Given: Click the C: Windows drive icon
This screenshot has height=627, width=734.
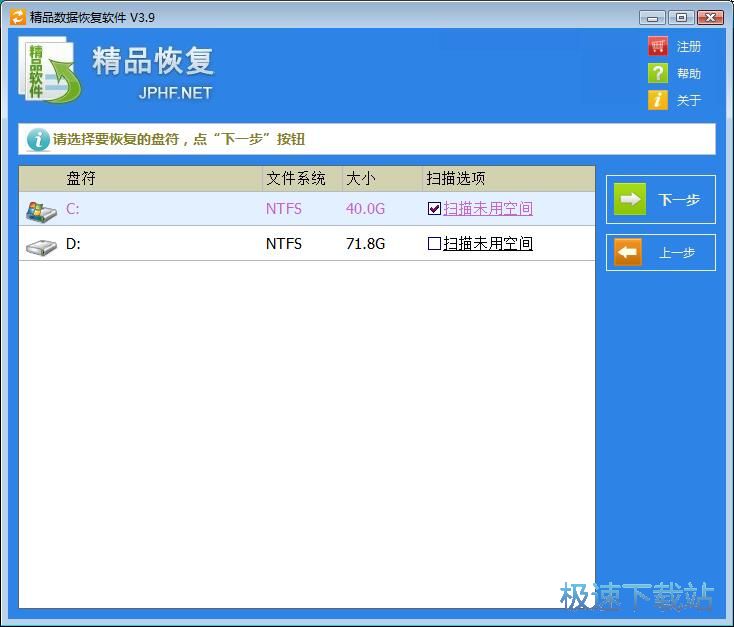Looking at the screenshot, I should [x=41, y=212].
